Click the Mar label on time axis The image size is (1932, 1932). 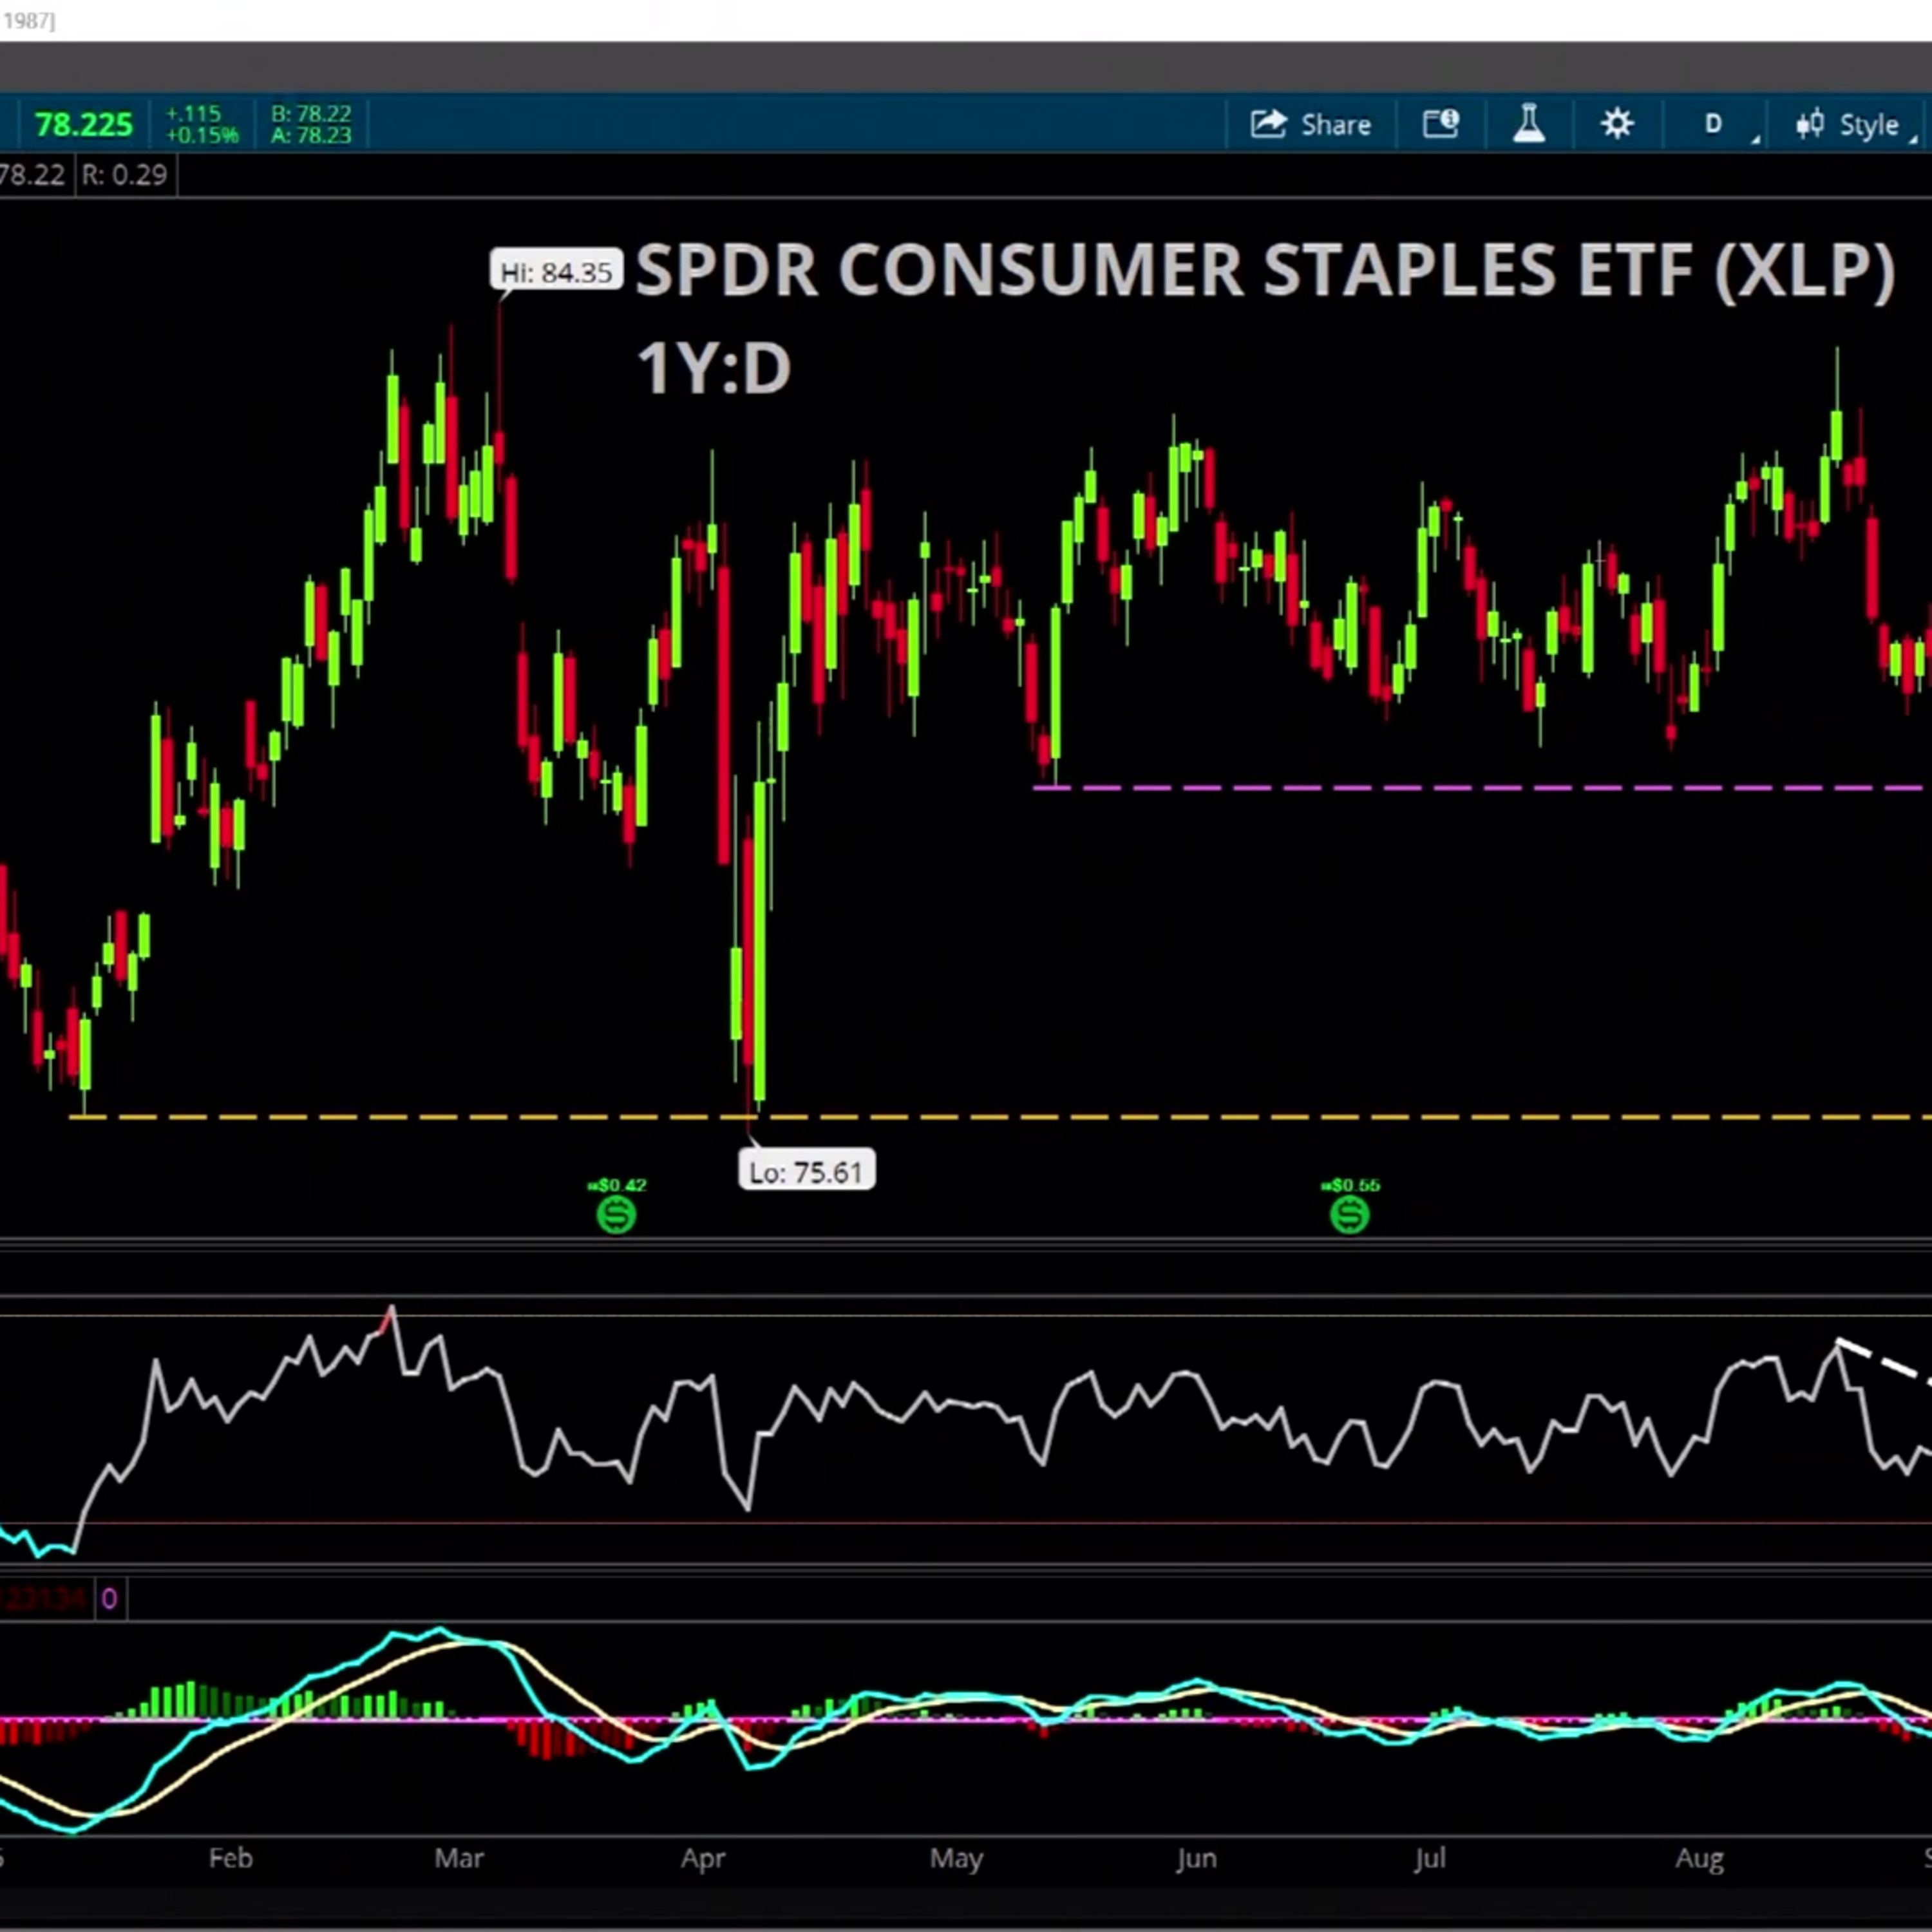(459, 1858)
